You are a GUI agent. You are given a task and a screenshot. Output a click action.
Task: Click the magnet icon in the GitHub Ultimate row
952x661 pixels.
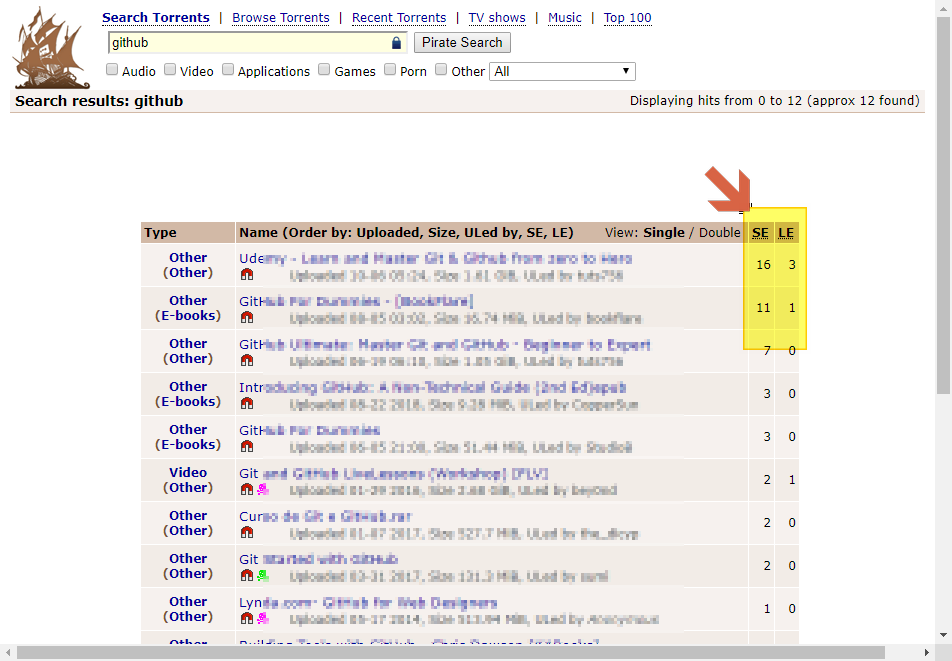pos(246,361)
